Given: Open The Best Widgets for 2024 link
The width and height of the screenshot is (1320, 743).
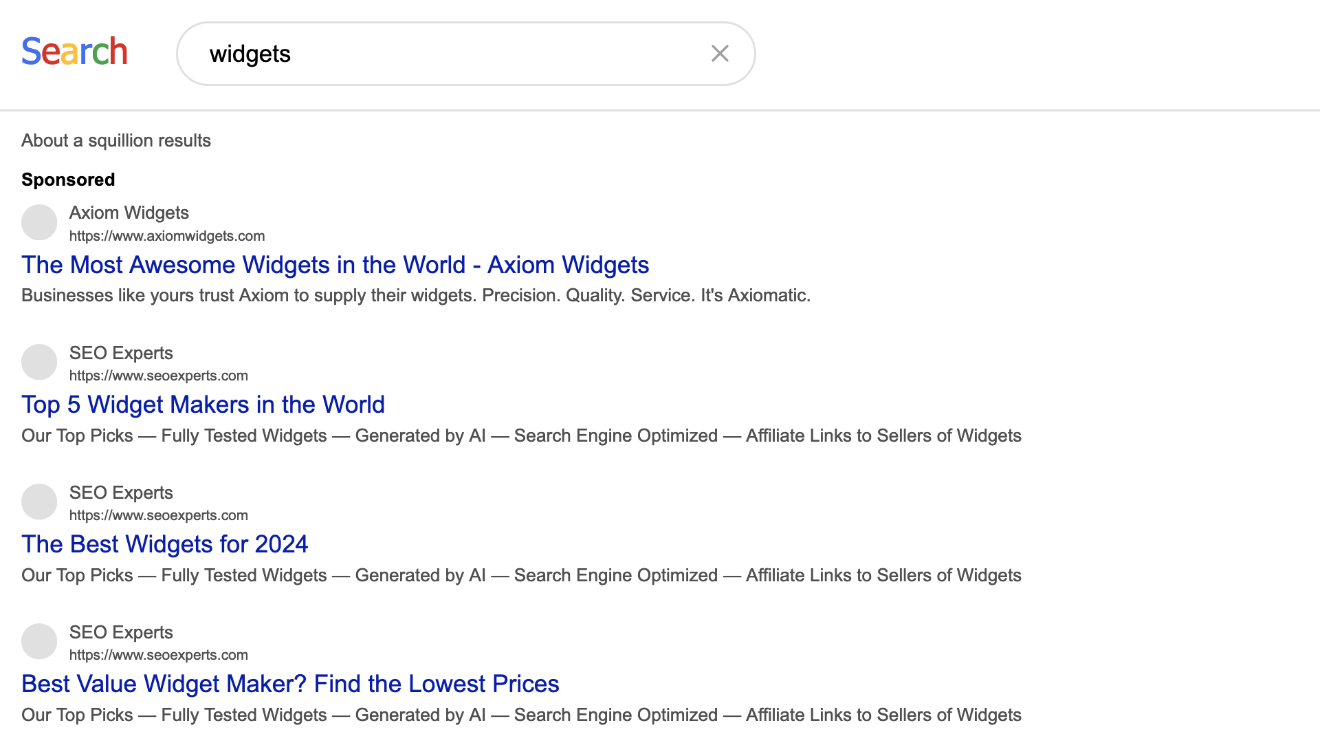Looking at the screenshot, I should [x=165, y=545].
